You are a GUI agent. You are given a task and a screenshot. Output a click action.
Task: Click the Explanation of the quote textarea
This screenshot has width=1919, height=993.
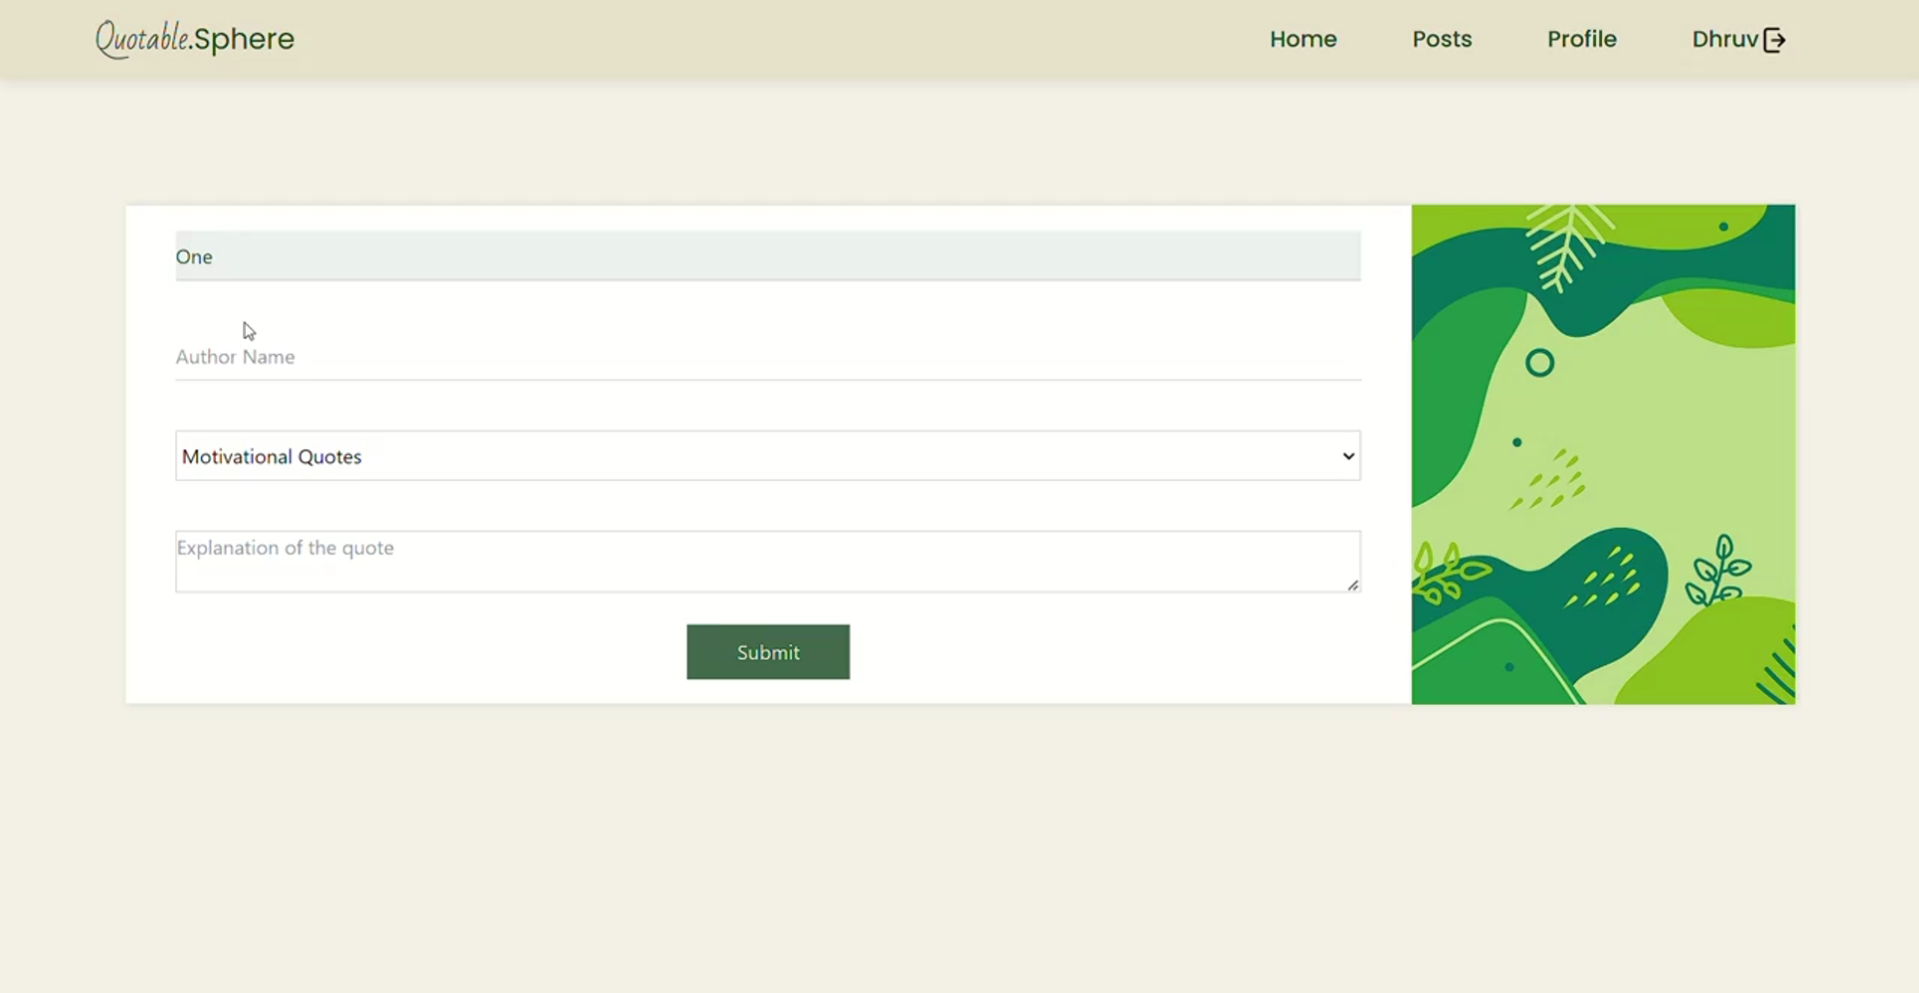point(767,560)
